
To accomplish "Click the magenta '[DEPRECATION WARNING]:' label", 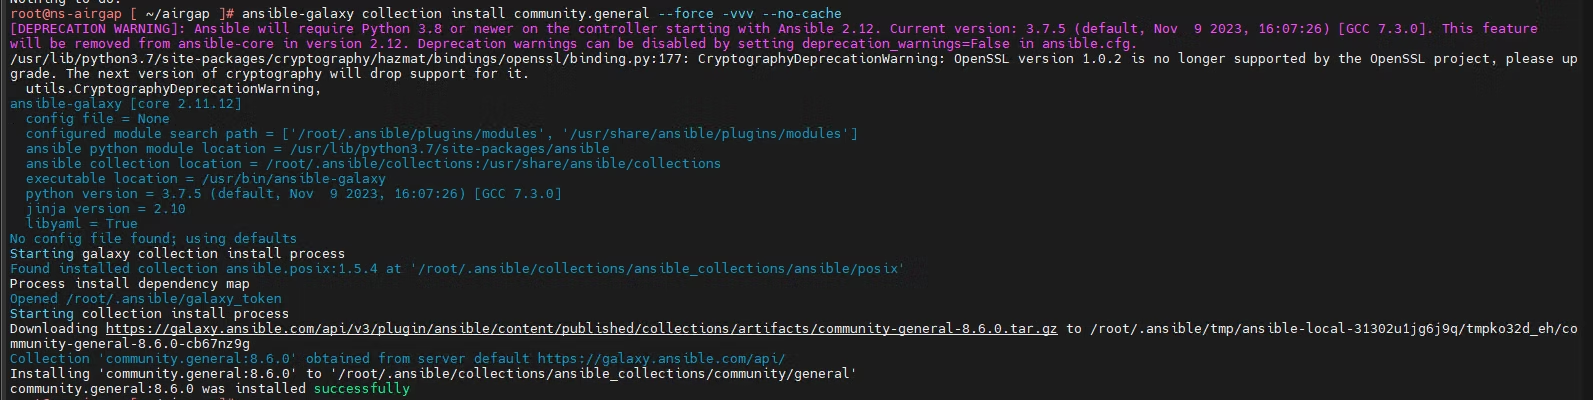I will coord(97,29).
